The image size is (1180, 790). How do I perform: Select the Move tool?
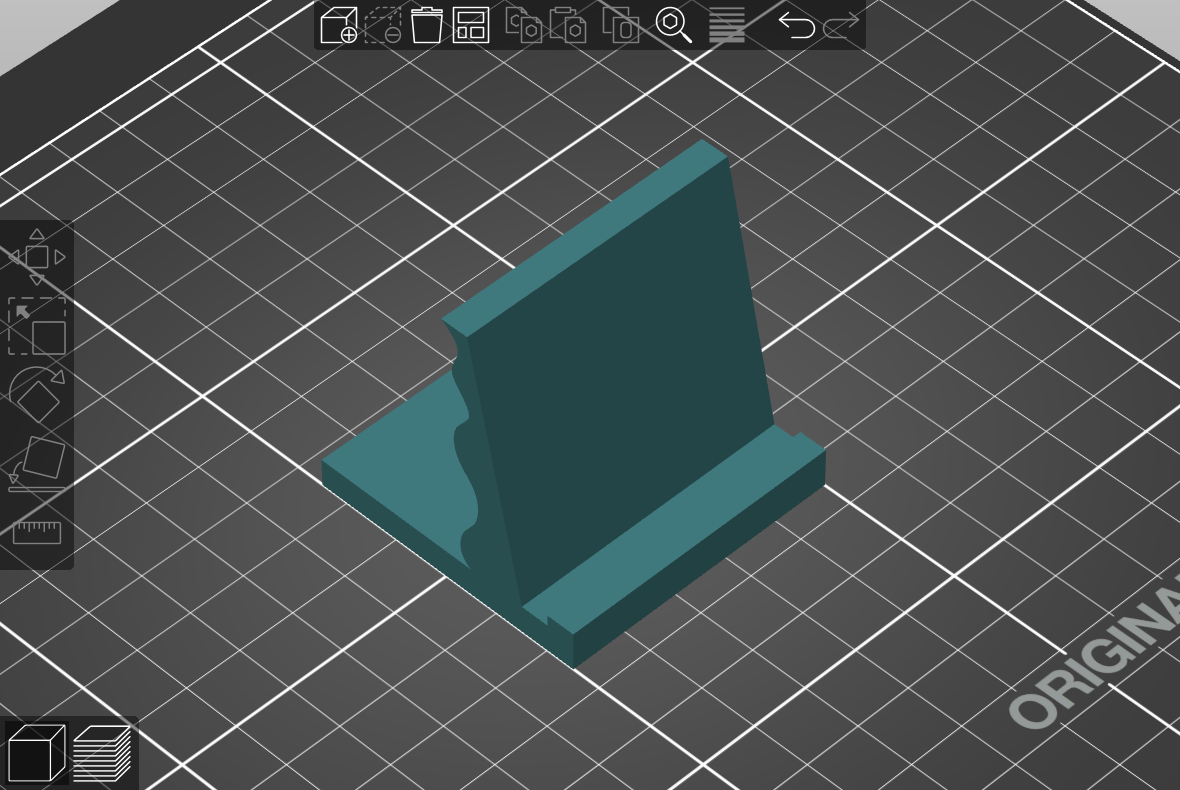[x=37, y=257]
